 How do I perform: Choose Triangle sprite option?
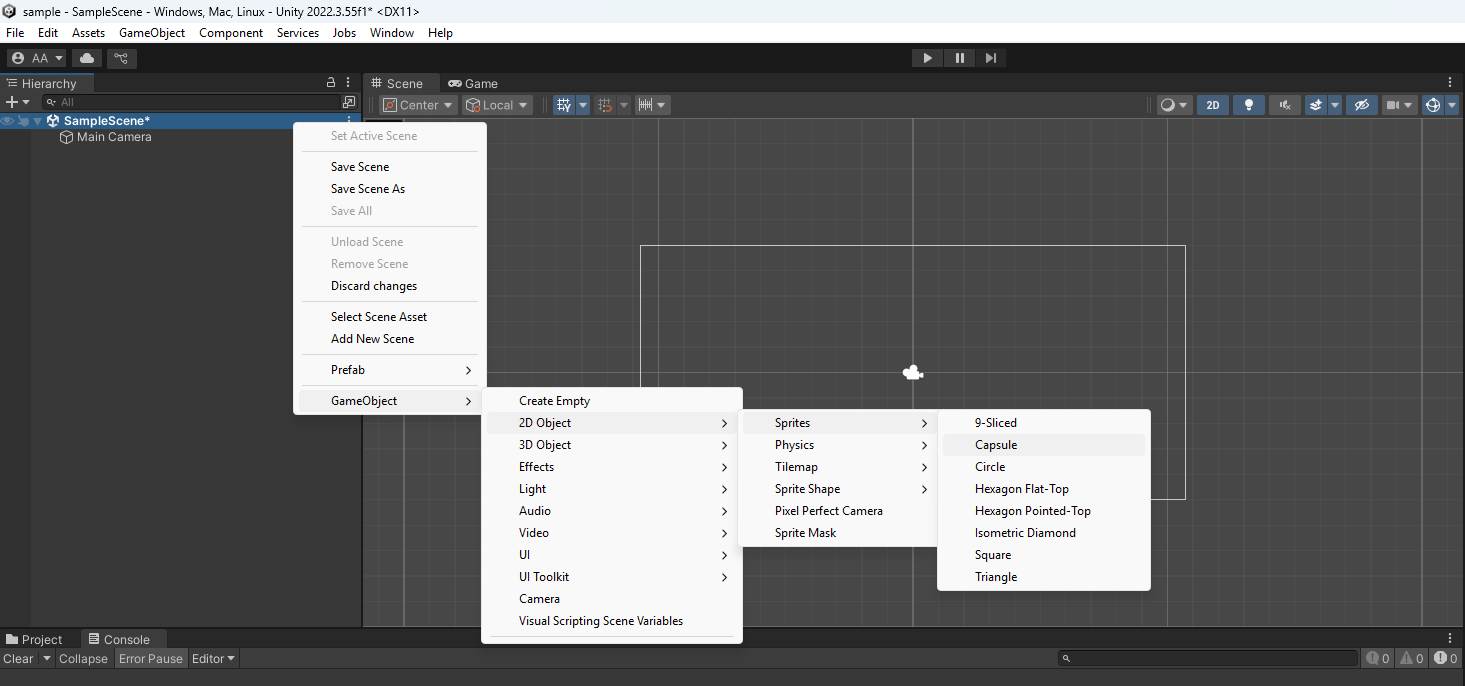1044,577
